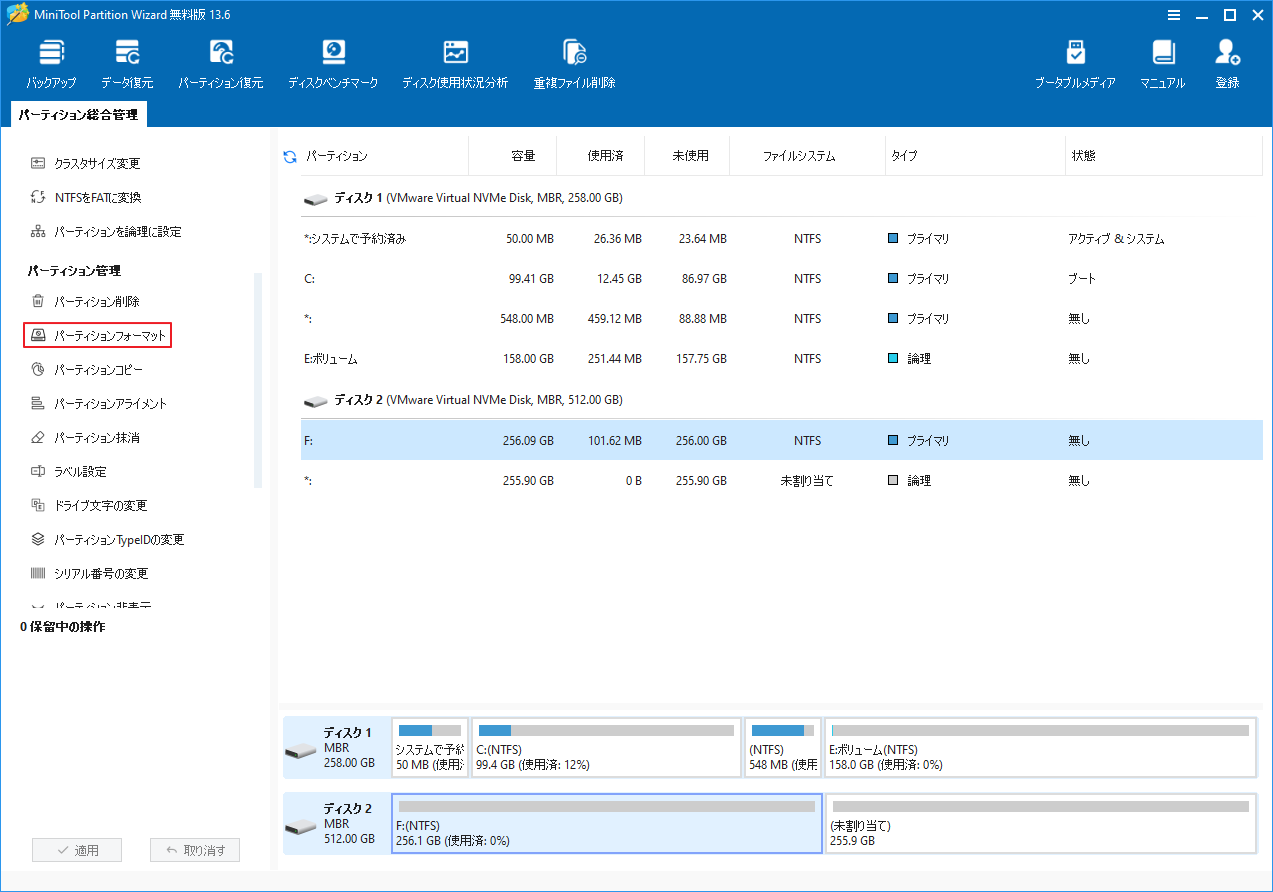Image resolution: width=1273 pixels, height=892 pixels.
Task: Choose シリアル番号の変更
Action: (x=89, y=573)
